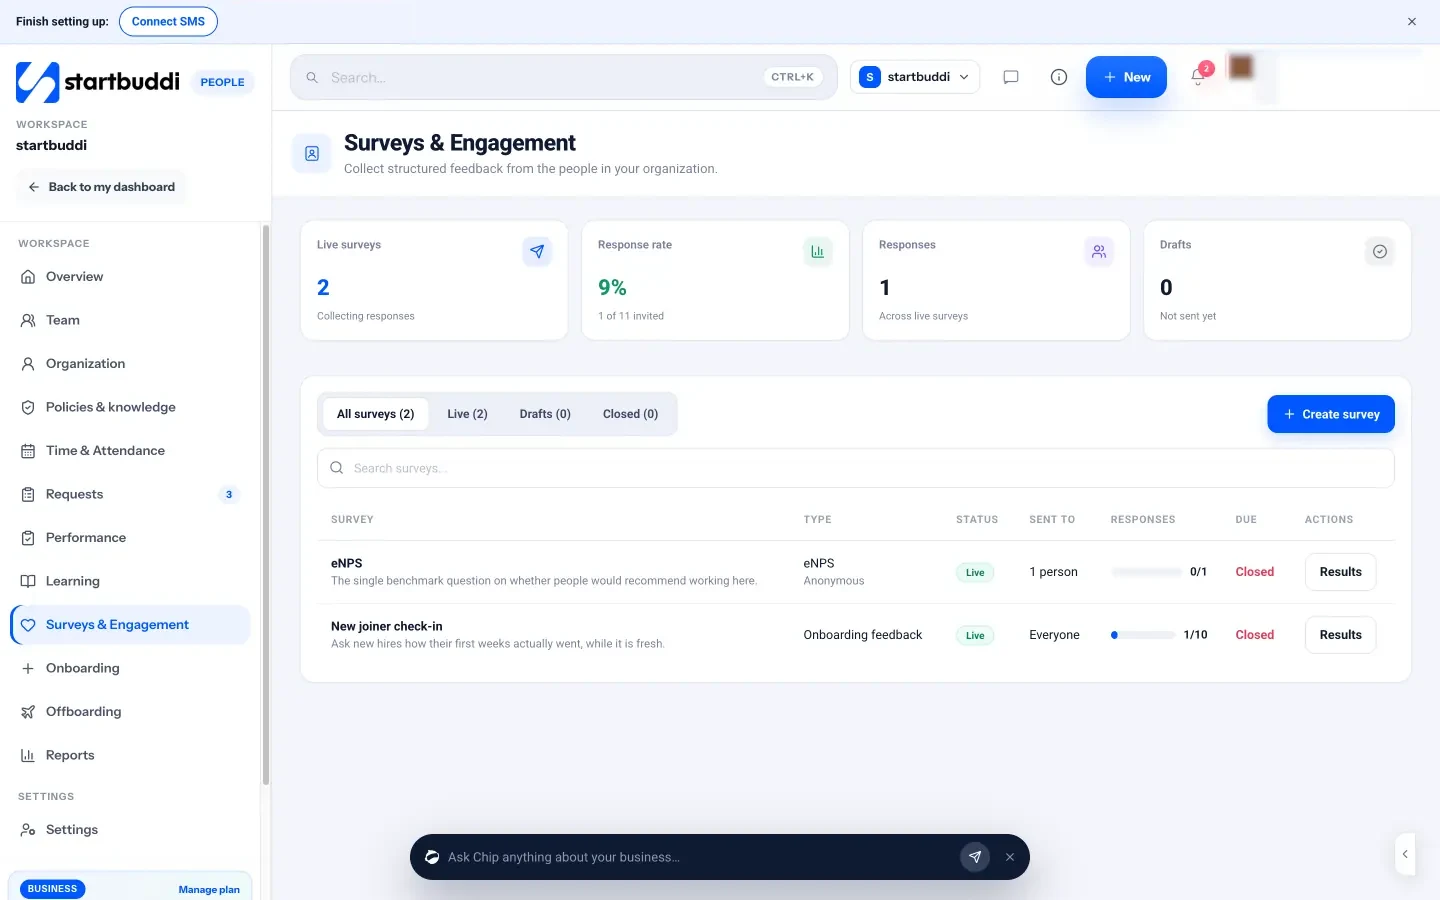Click the eNPS 0/1 response progress bar
Screen dimensions: 1440x900
pyautogui.click(x=1146, y=572)
